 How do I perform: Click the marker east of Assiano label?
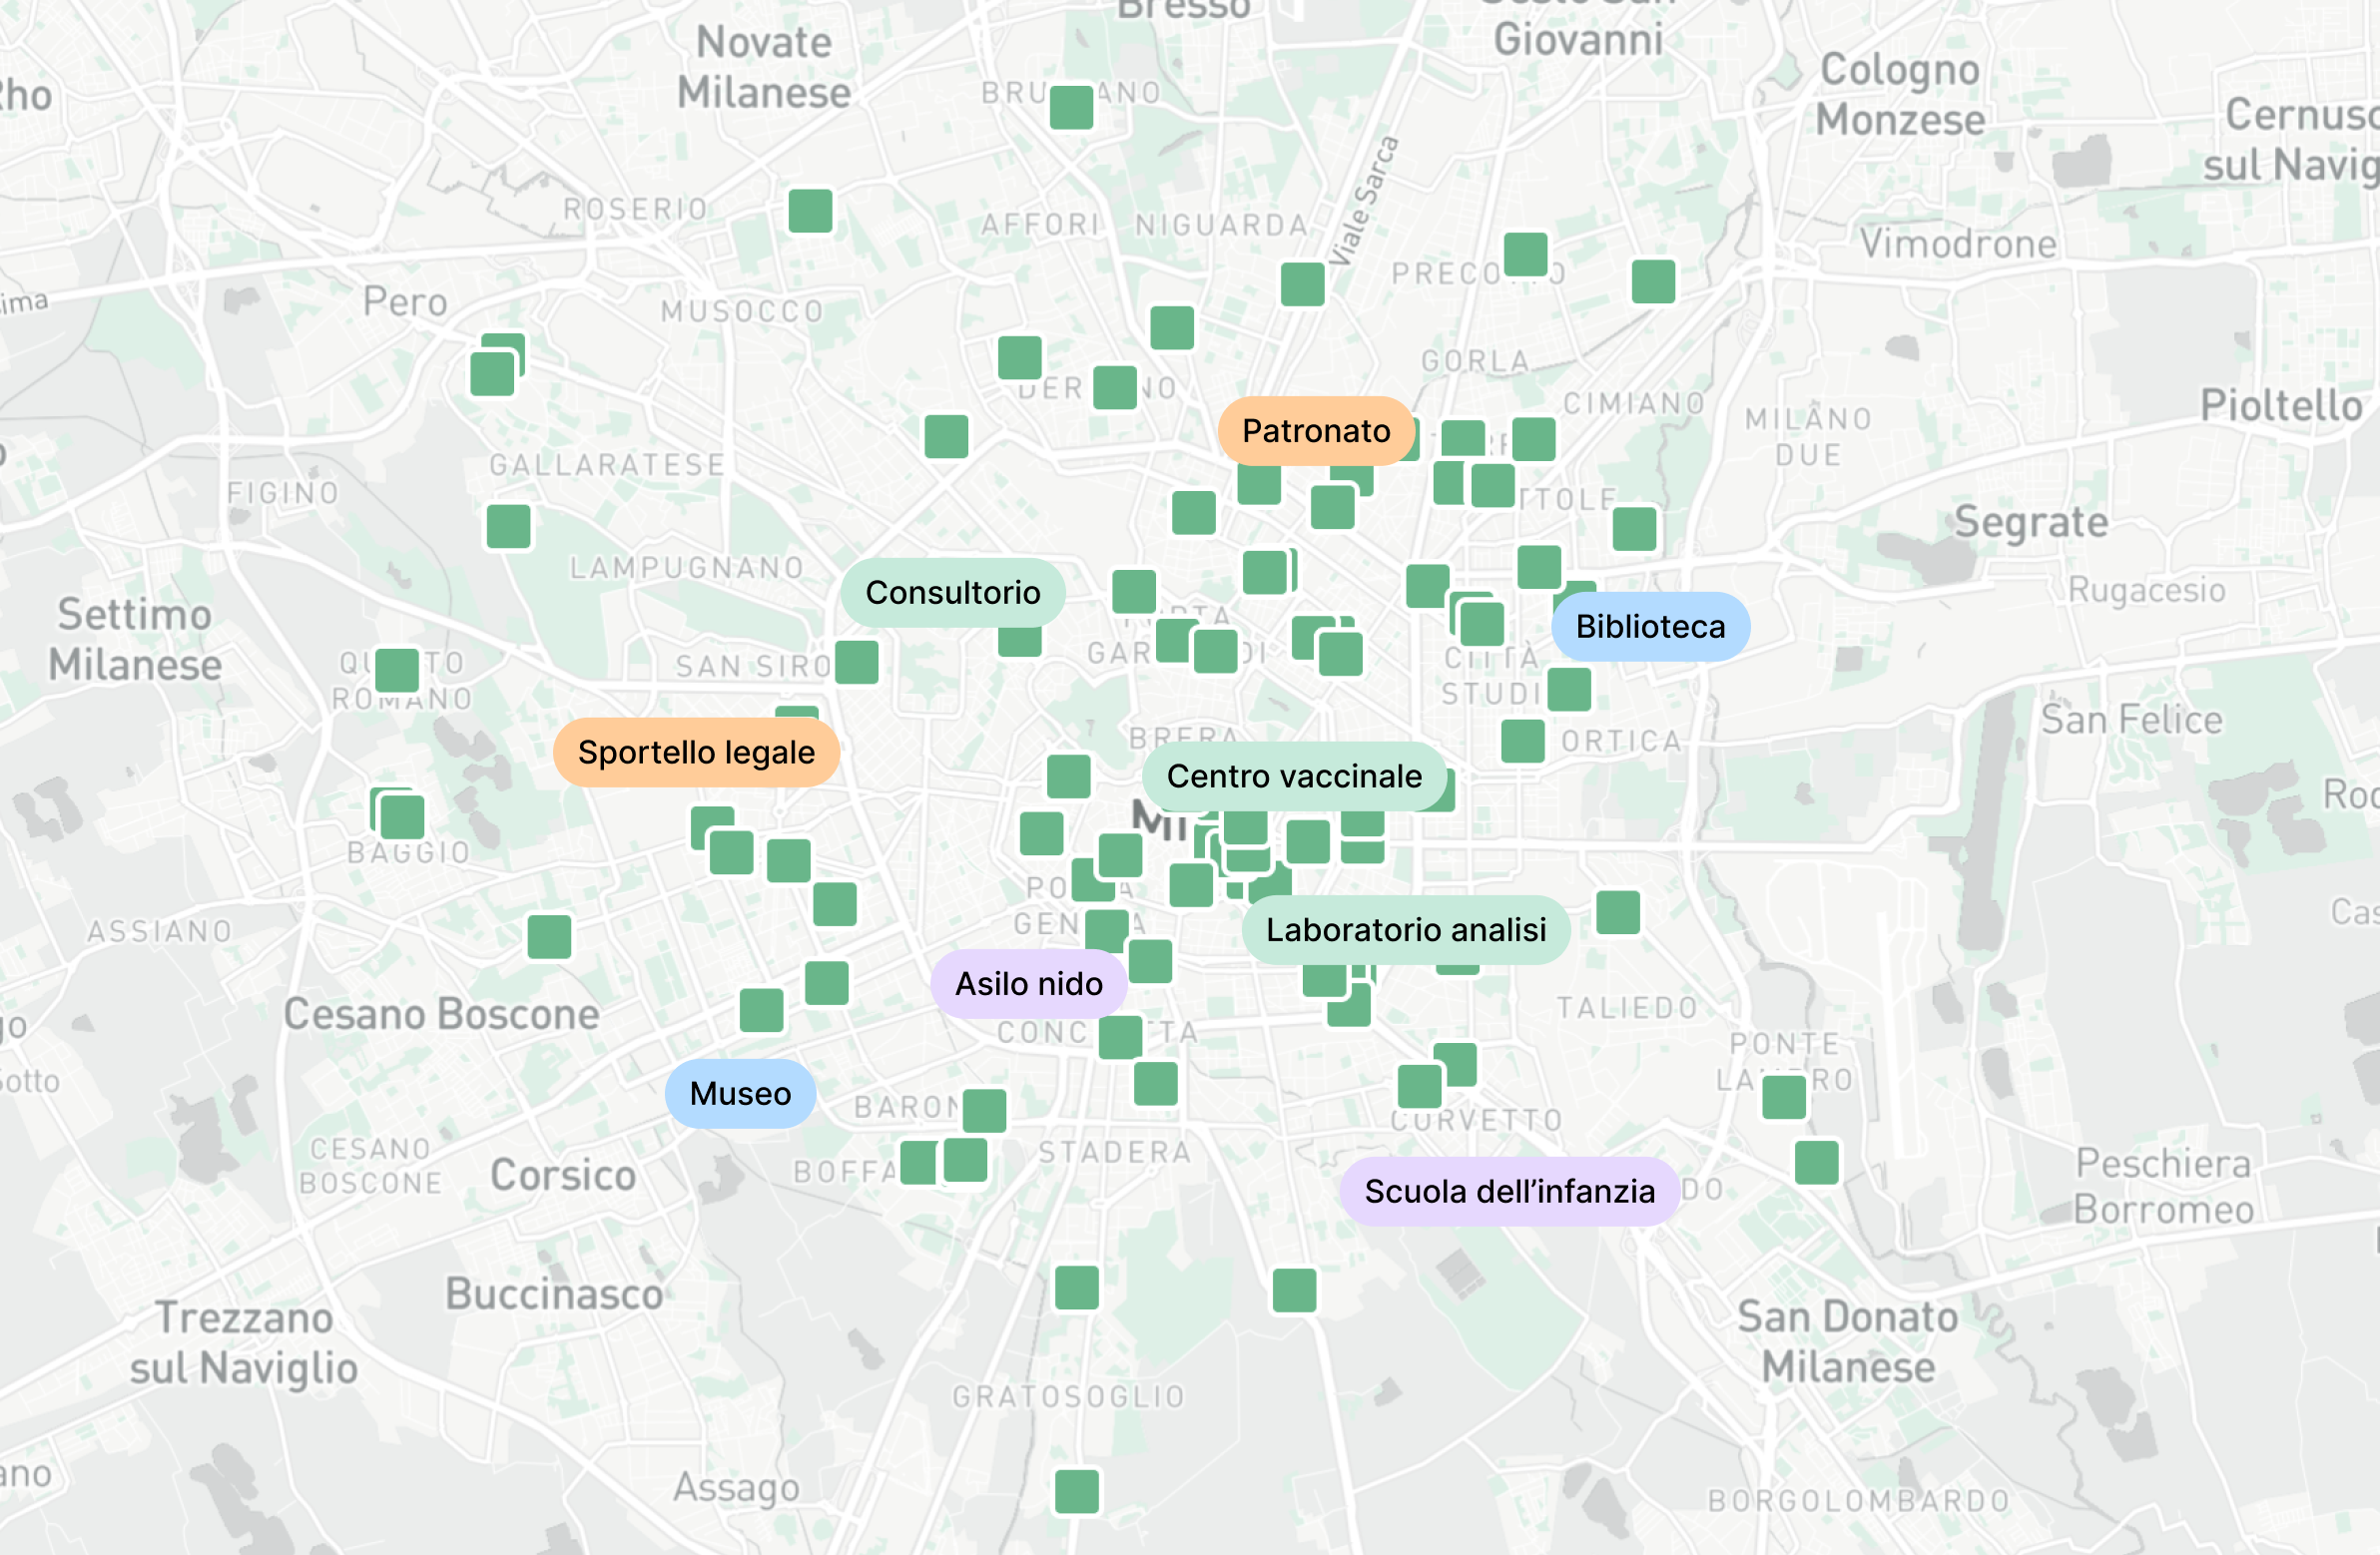coord(549,937)
